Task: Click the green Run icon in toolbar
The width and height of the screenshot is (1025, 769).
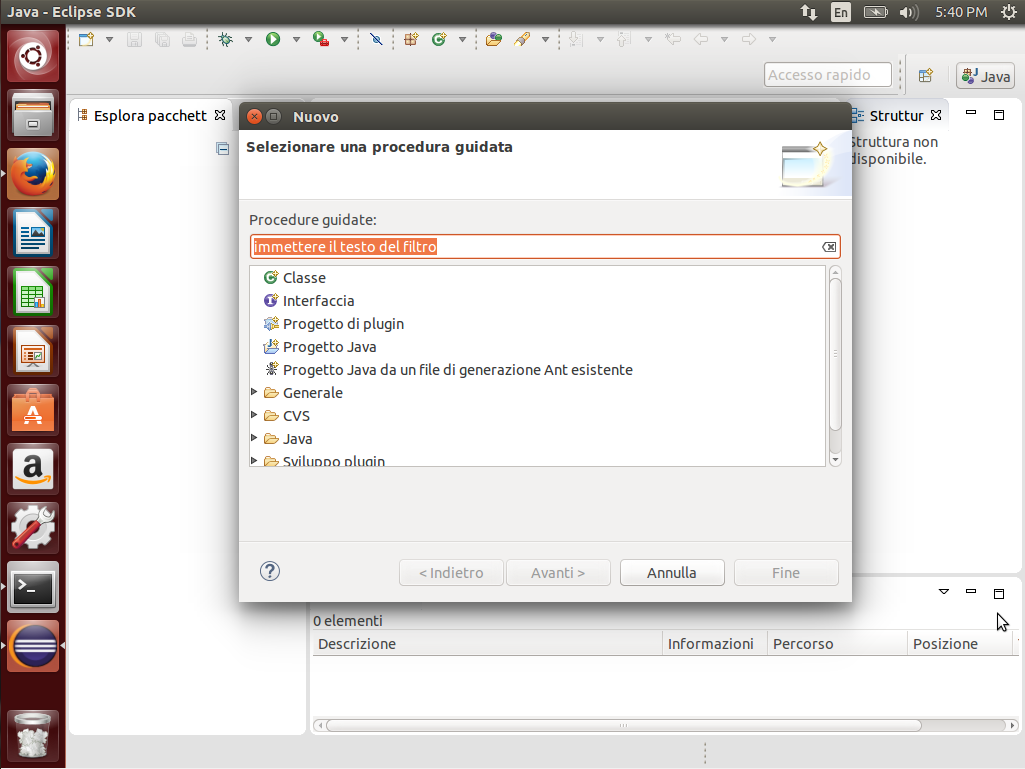Action: [273, 40]
